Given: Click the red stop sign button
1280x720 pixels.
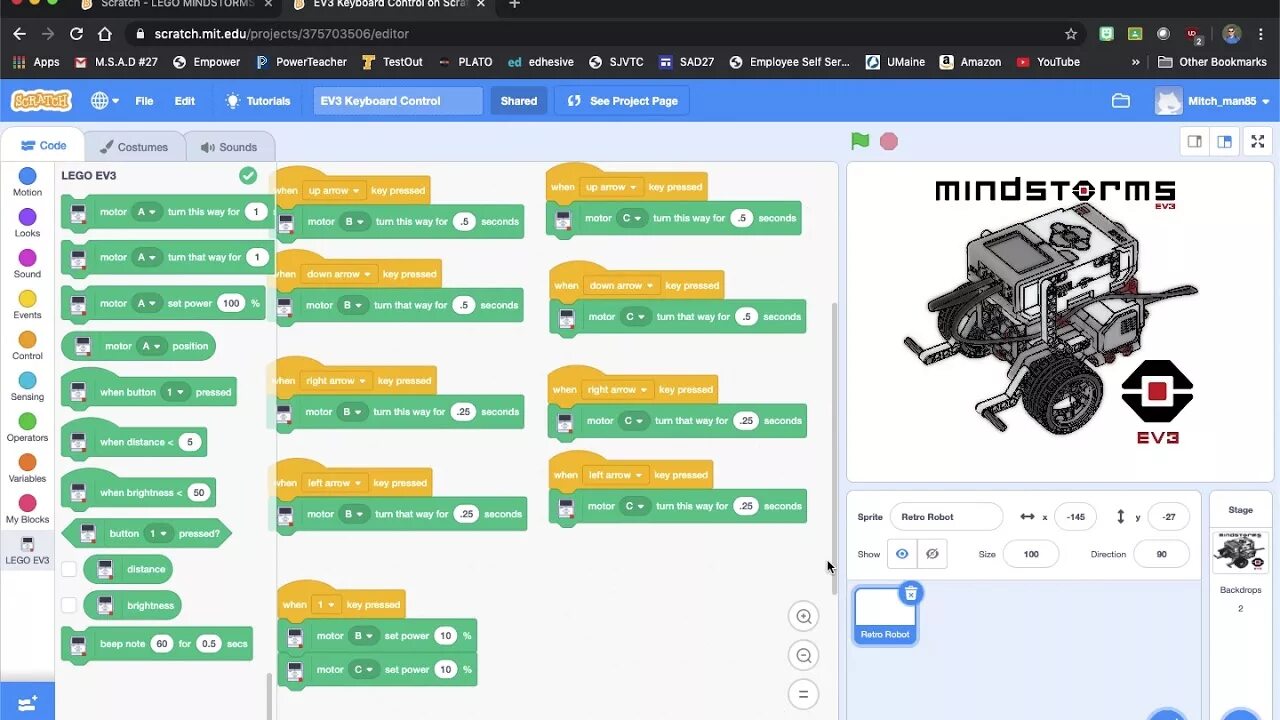Looking at the screenshot, I should [x=889, y=141].
